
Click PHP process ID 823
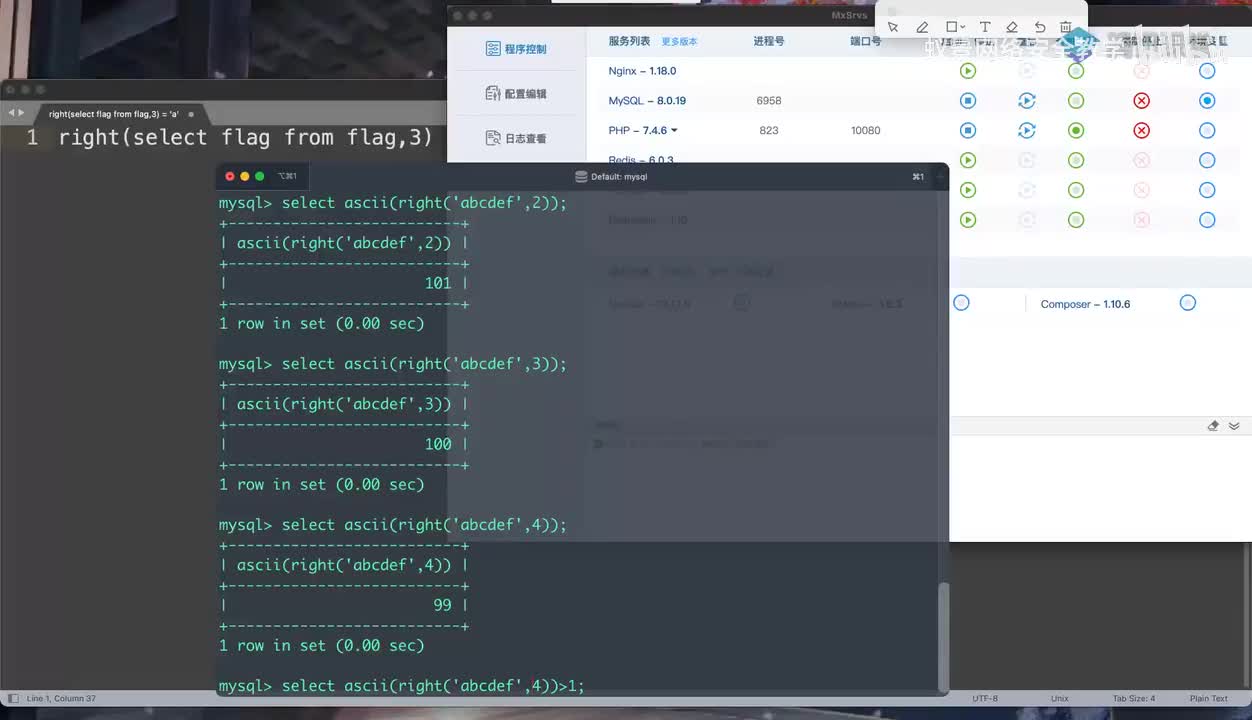(x=769, y=131)
